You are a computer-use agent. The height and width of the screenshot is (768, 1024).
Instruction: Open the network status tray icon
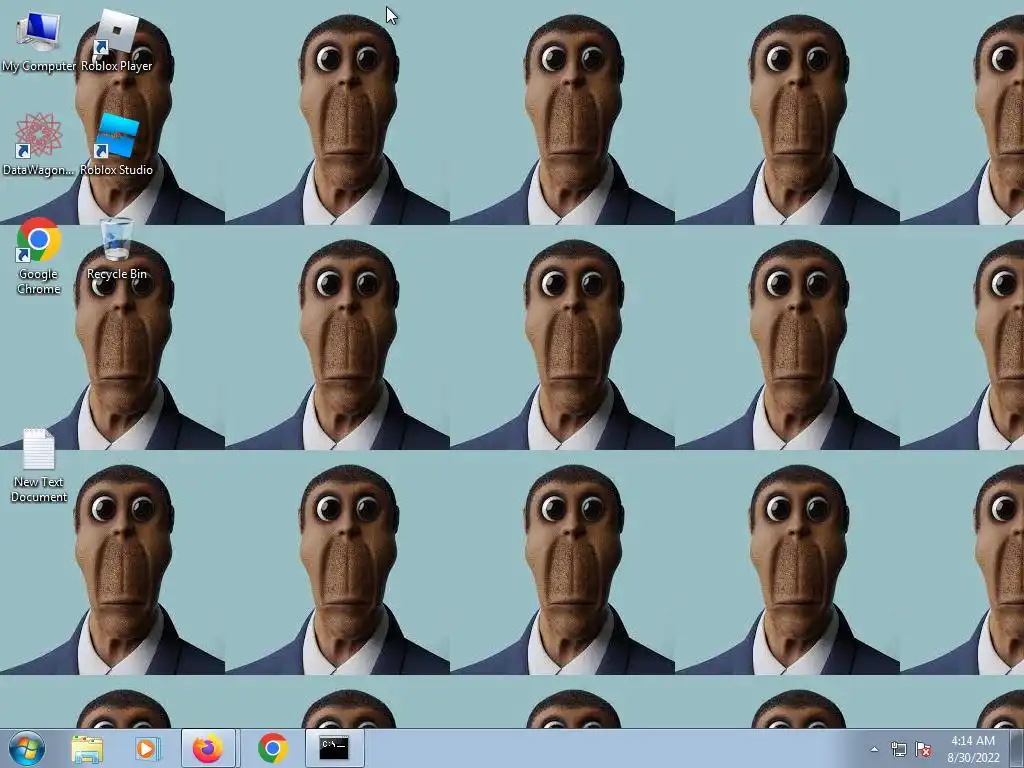899,749
